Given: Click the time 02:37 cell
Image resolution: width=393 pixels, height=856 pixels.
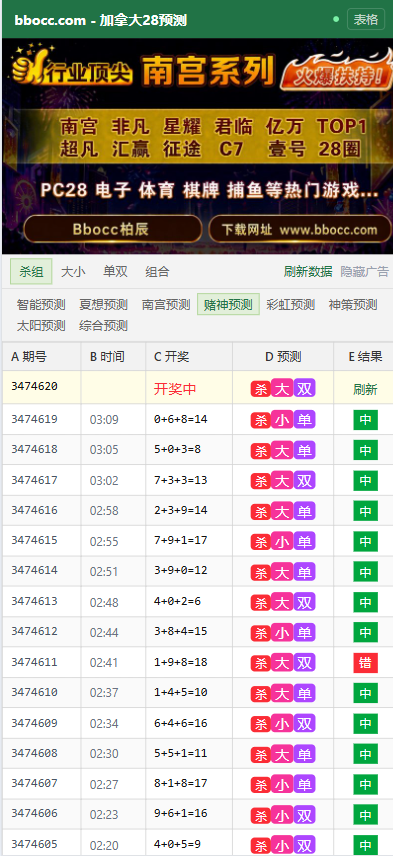Looking at the screenshot, I should pos(104,693).
